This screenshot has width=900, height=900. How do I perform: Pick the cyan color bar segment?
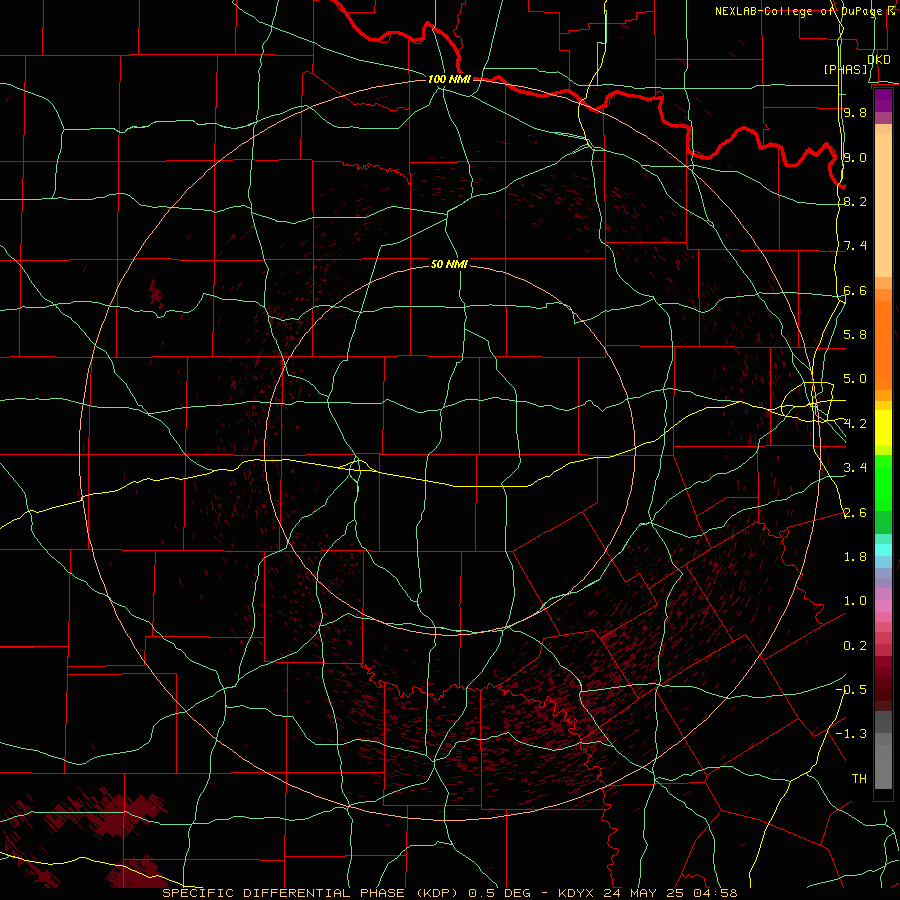pyautogui.click(x=883, y=550)
